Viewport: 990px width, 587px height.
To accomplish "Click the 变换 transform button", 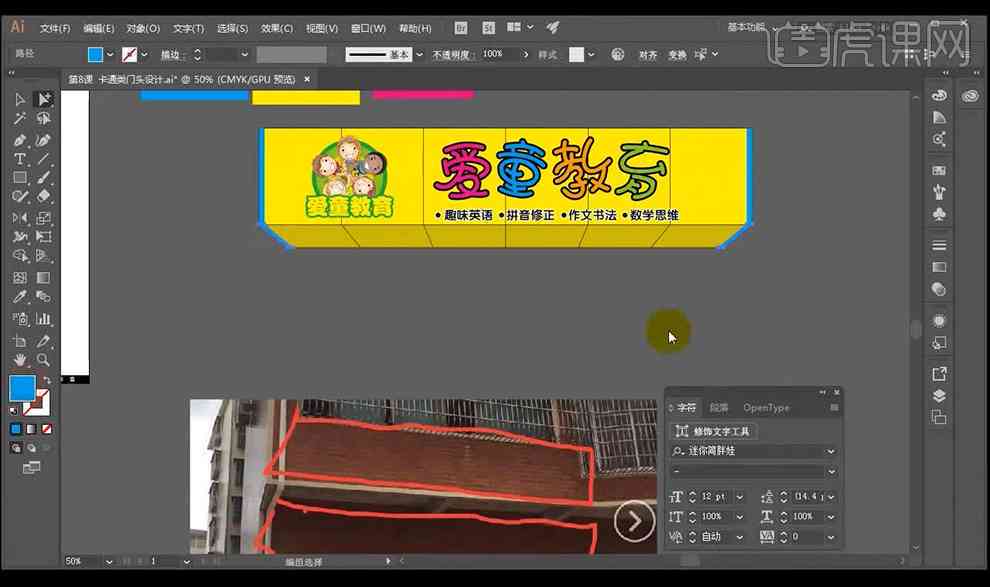I will click(x=677, y=55).
